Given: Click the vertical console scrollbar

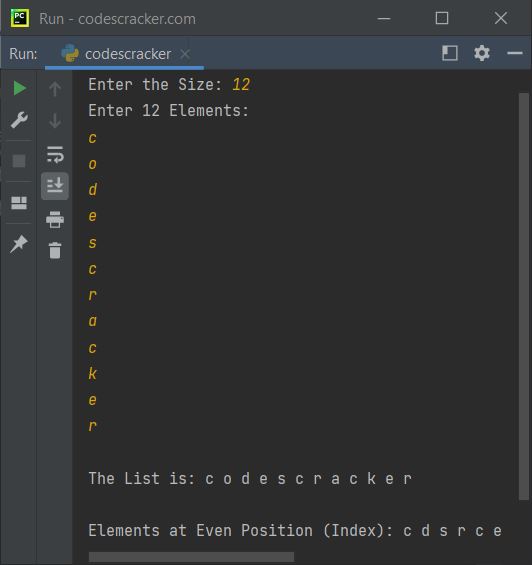Looking at the screenshot, I should 523,296.
